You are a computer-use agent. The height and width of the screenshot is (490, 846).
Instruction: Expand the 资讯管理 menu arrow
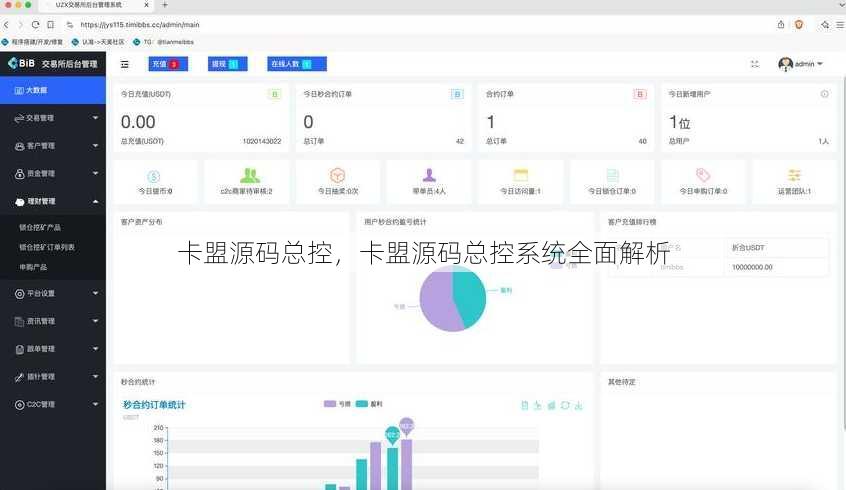point(95,321)
